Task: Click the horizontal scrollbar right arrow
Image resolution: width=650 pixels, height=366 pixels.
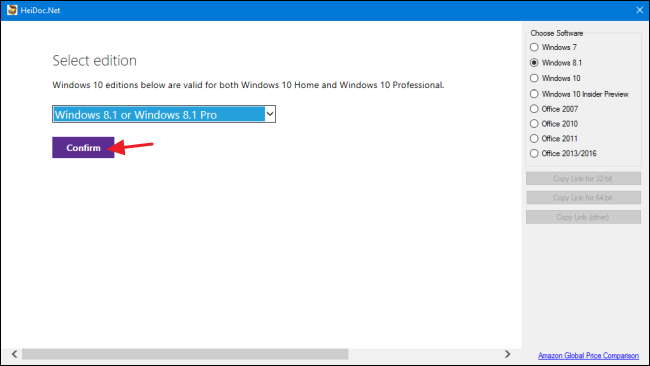Action: pos(507,354)
